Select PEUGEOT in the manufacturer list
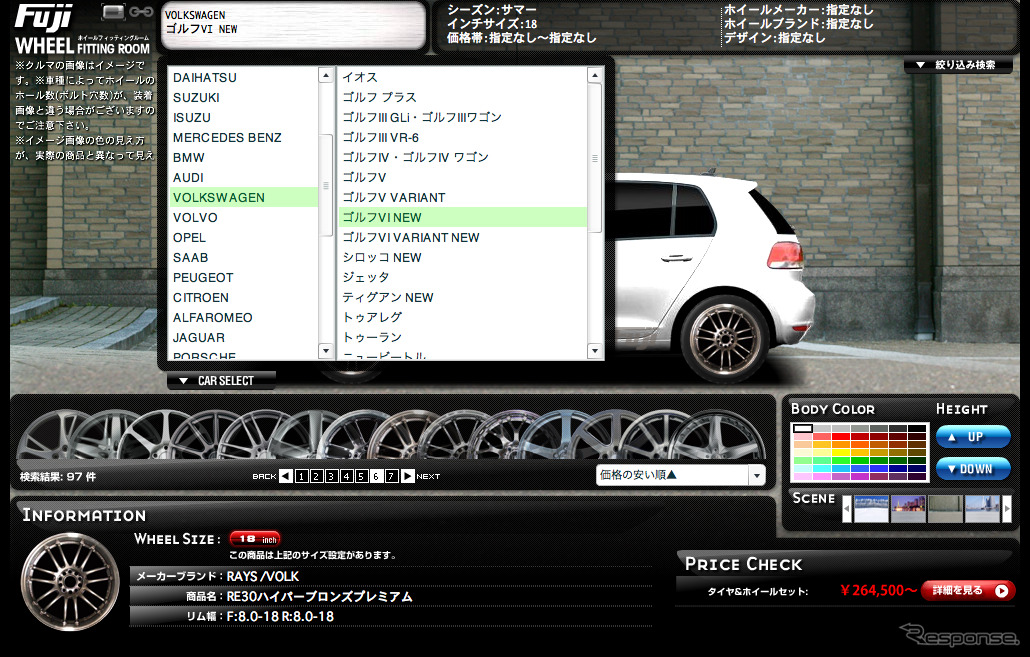Screen dimensions: 1030x657 203,277
